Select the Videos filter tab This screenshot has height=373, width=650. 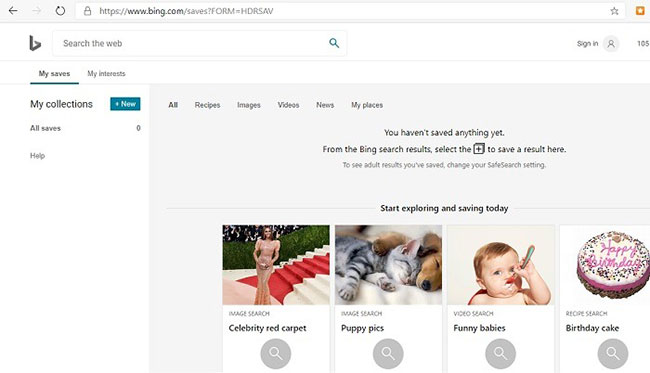[288, 105]
